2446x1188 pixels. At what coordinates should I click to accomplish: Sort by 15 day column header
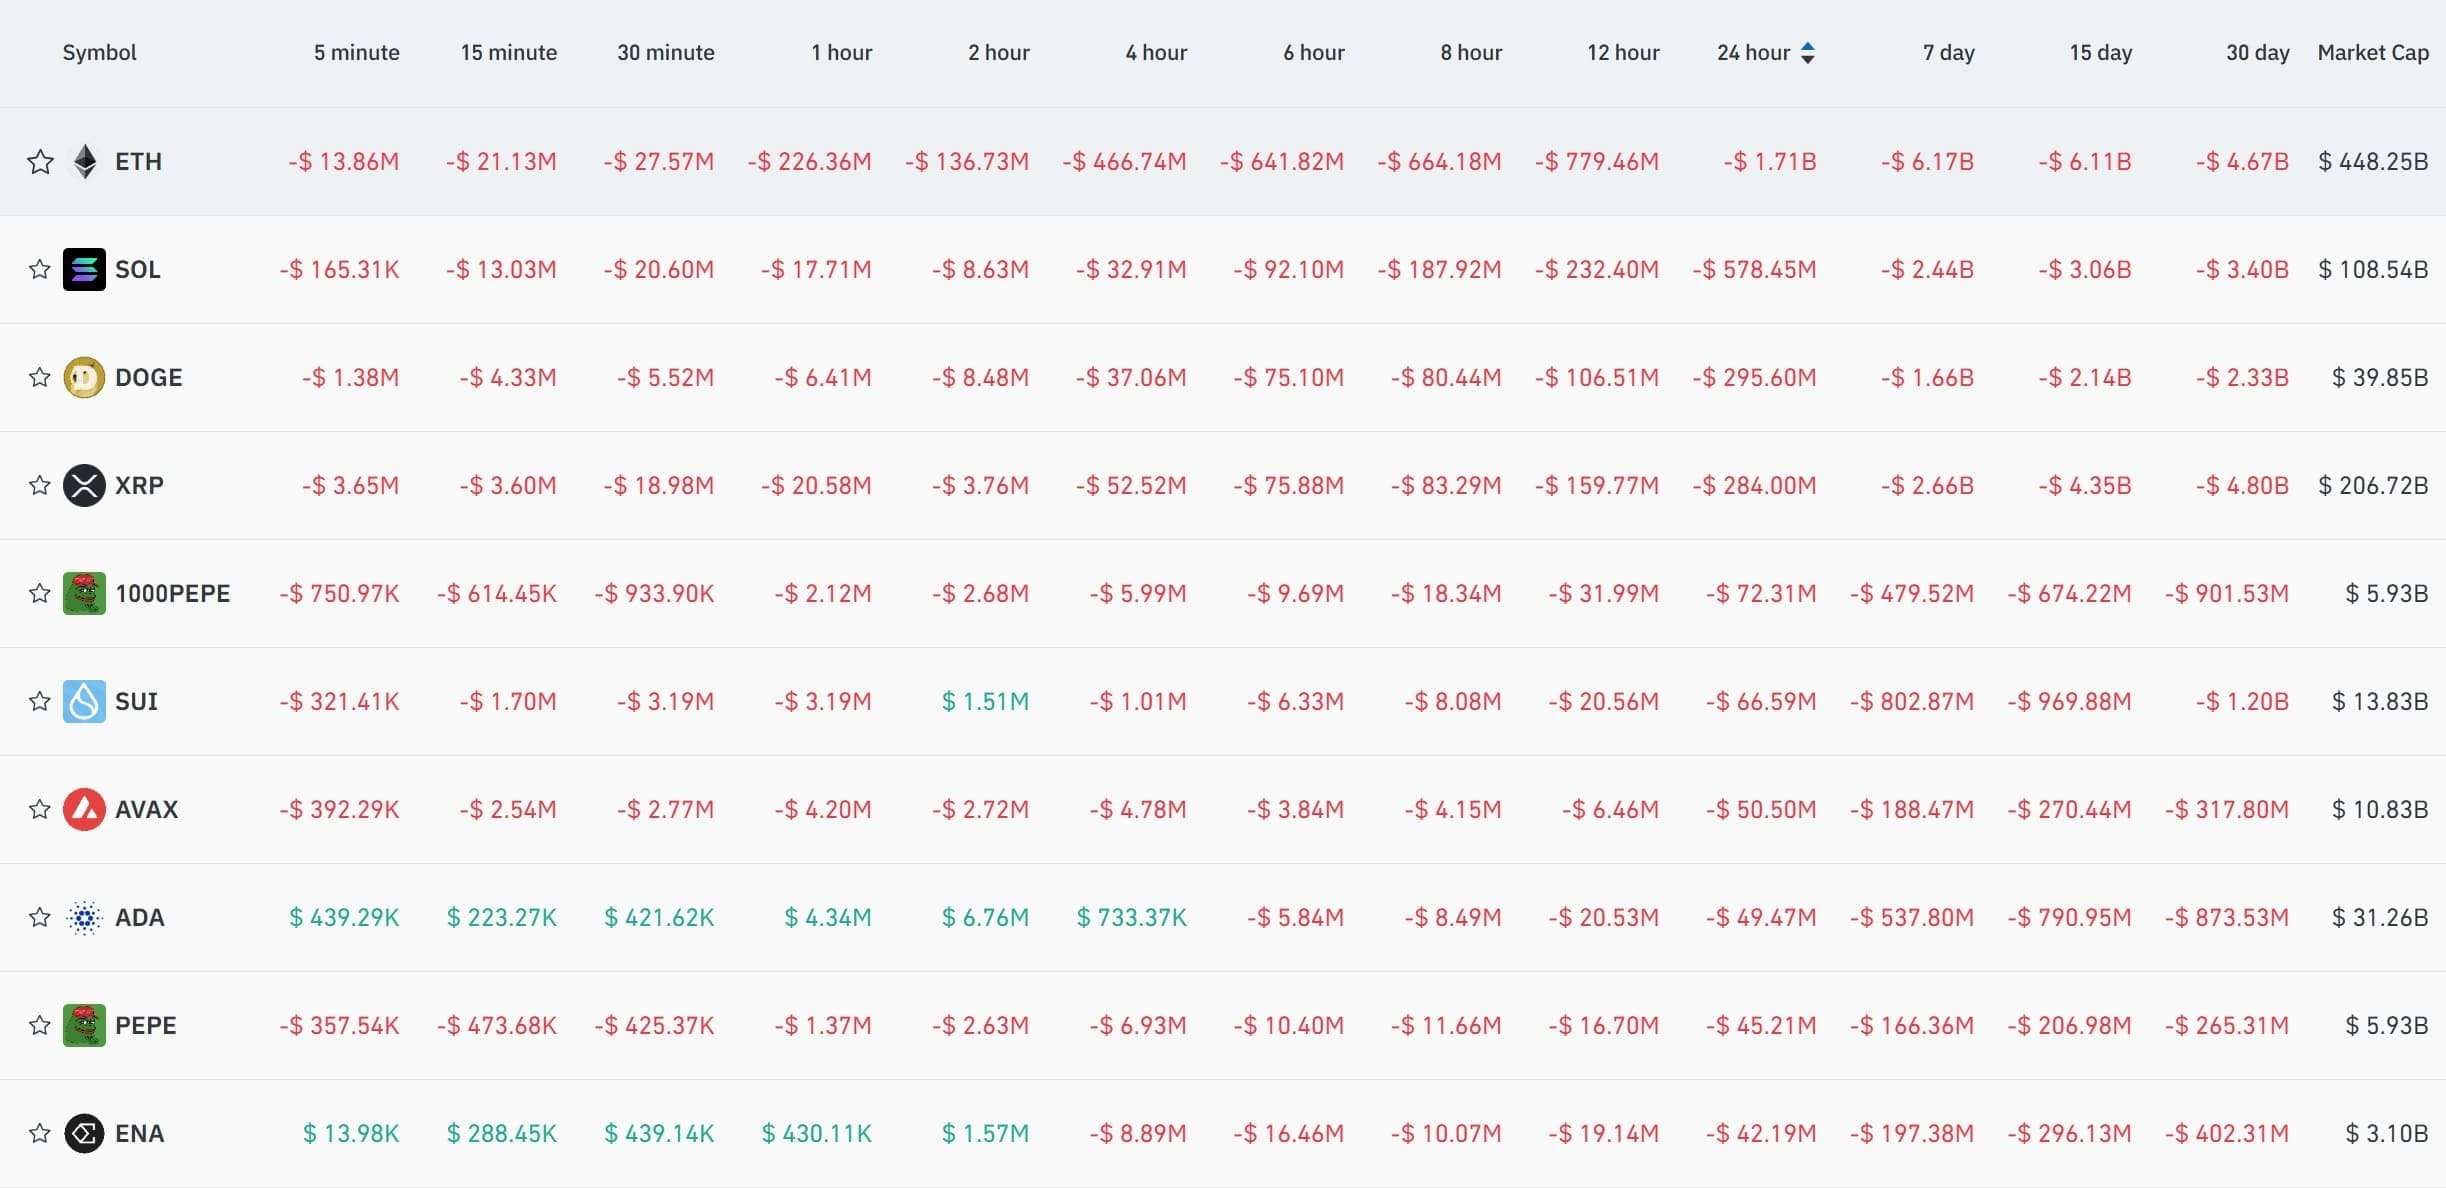(x=2101, y=53)
